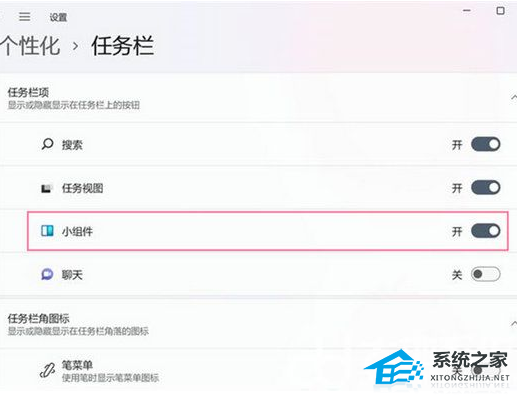The height and width of the screenshot is (396, 525).
Task: Switch off the 小组件 toggle
Action: tap(485, 231)
